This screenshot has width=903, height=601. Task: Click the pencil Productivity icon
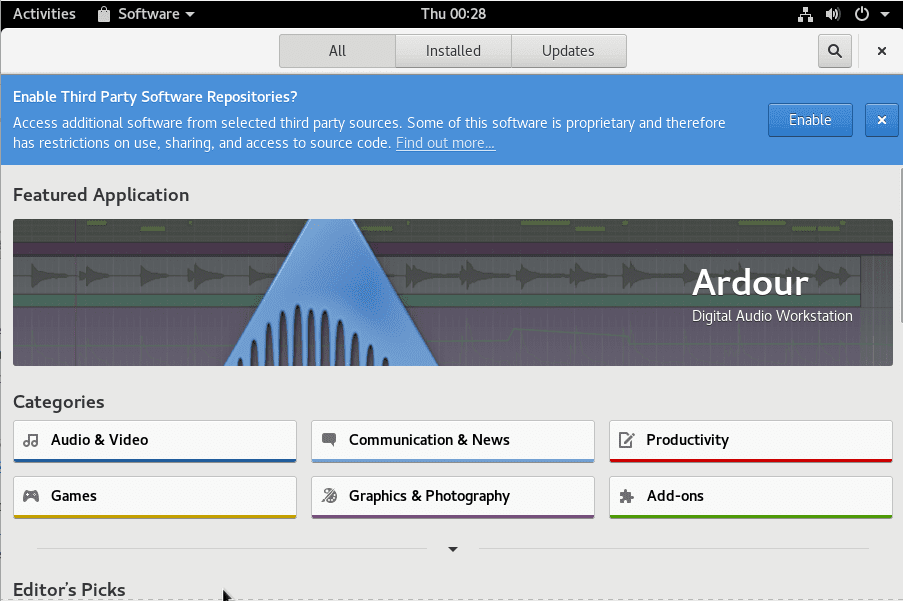click(x=627, y=440)
